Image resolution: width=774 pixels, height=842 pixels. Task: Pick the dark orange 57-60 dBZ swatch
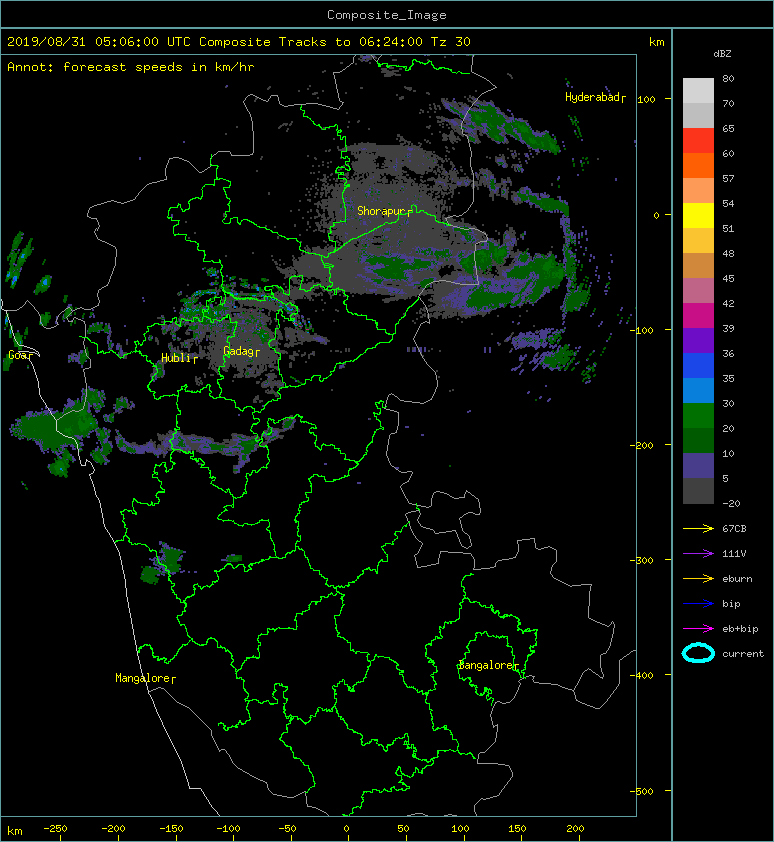pyautogui.click(x=698, y=165)
